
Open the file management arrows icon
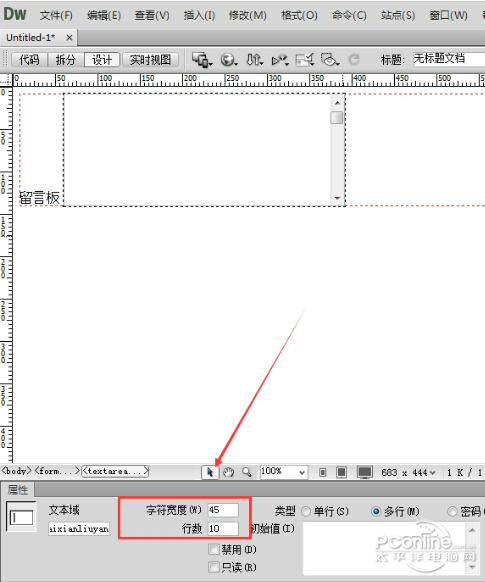255,59
